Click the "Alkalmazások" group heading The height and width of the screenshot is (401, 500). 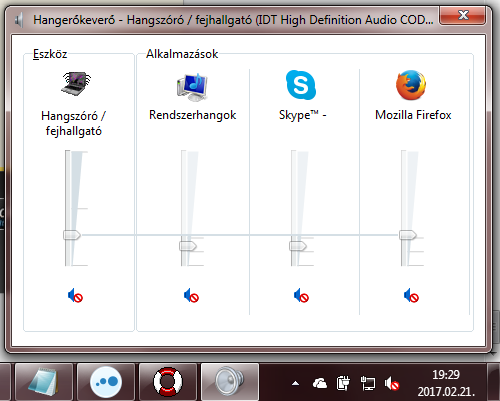[x=182, y=54]
